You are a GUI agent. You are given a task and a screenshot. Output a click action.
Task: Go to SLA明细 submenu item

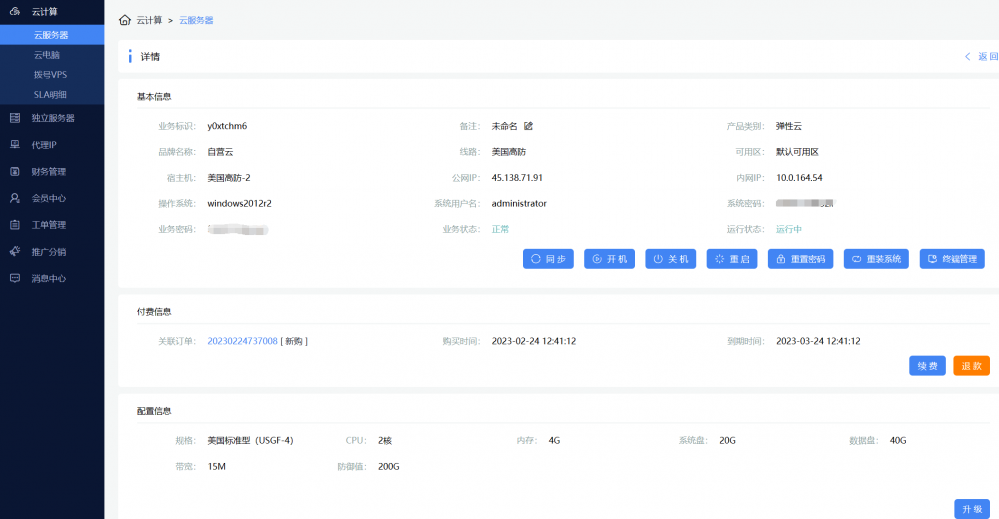50,95
